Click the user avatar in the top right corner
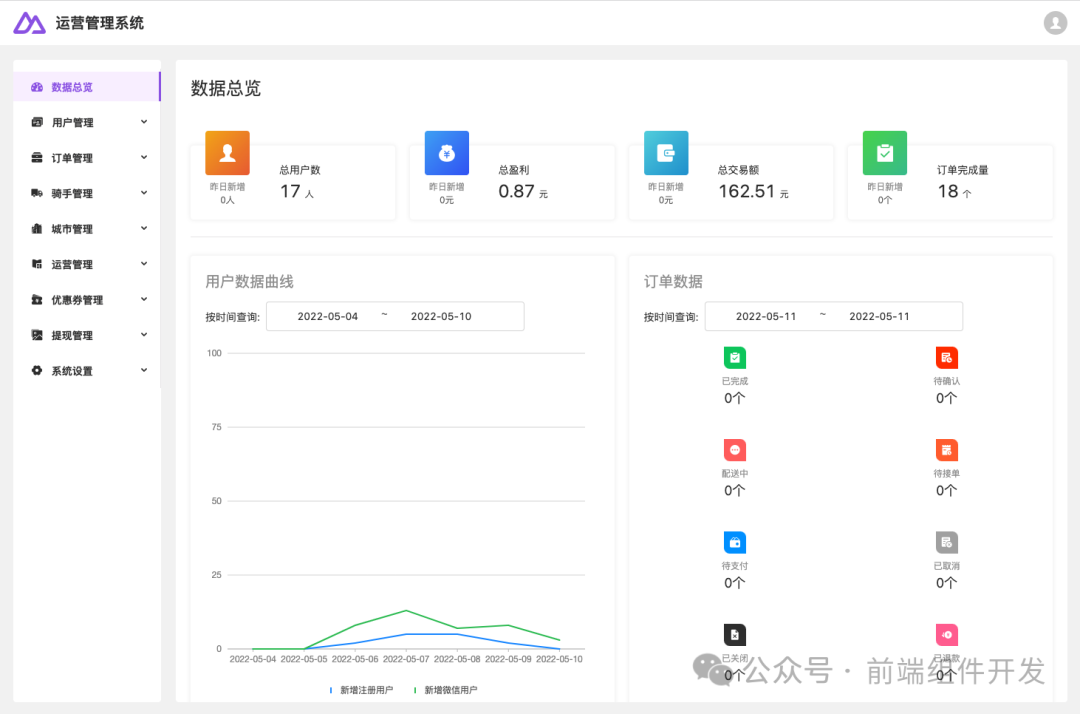Viewport: 1080px width, 714px height. (x=1055, y=22)
